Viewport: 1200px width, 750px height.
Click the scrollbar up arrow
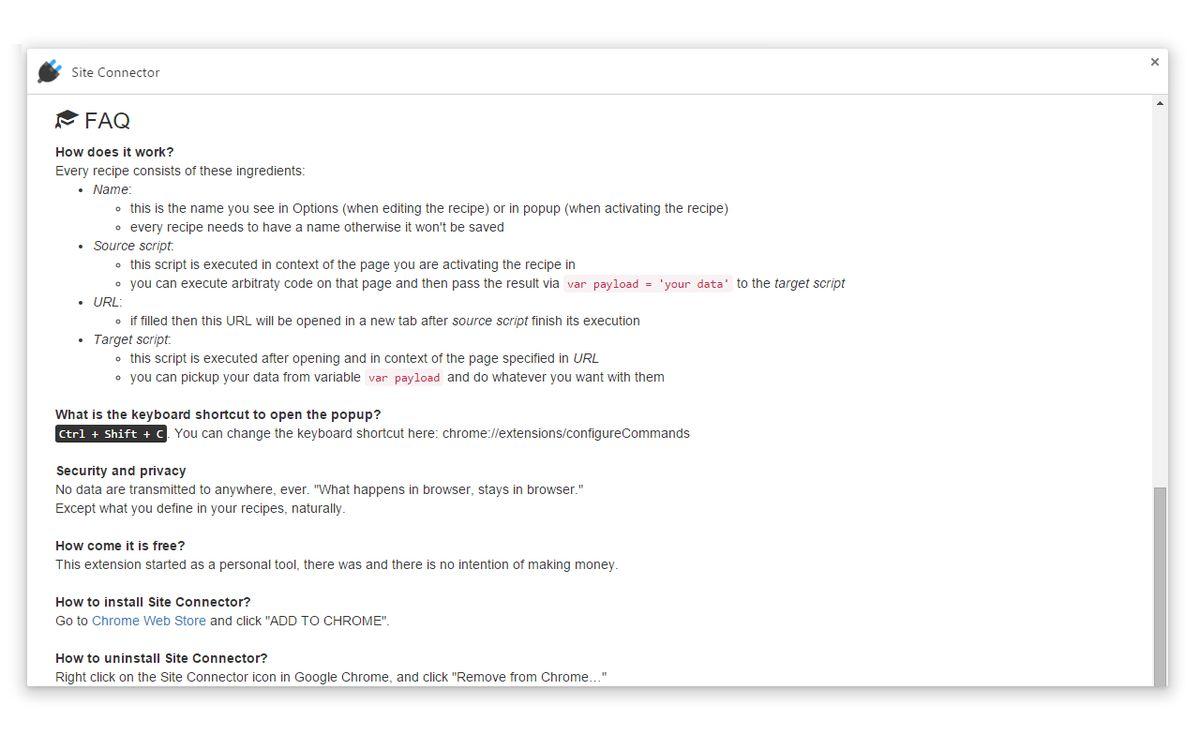pyautogui.click(x=1160, y=103)
